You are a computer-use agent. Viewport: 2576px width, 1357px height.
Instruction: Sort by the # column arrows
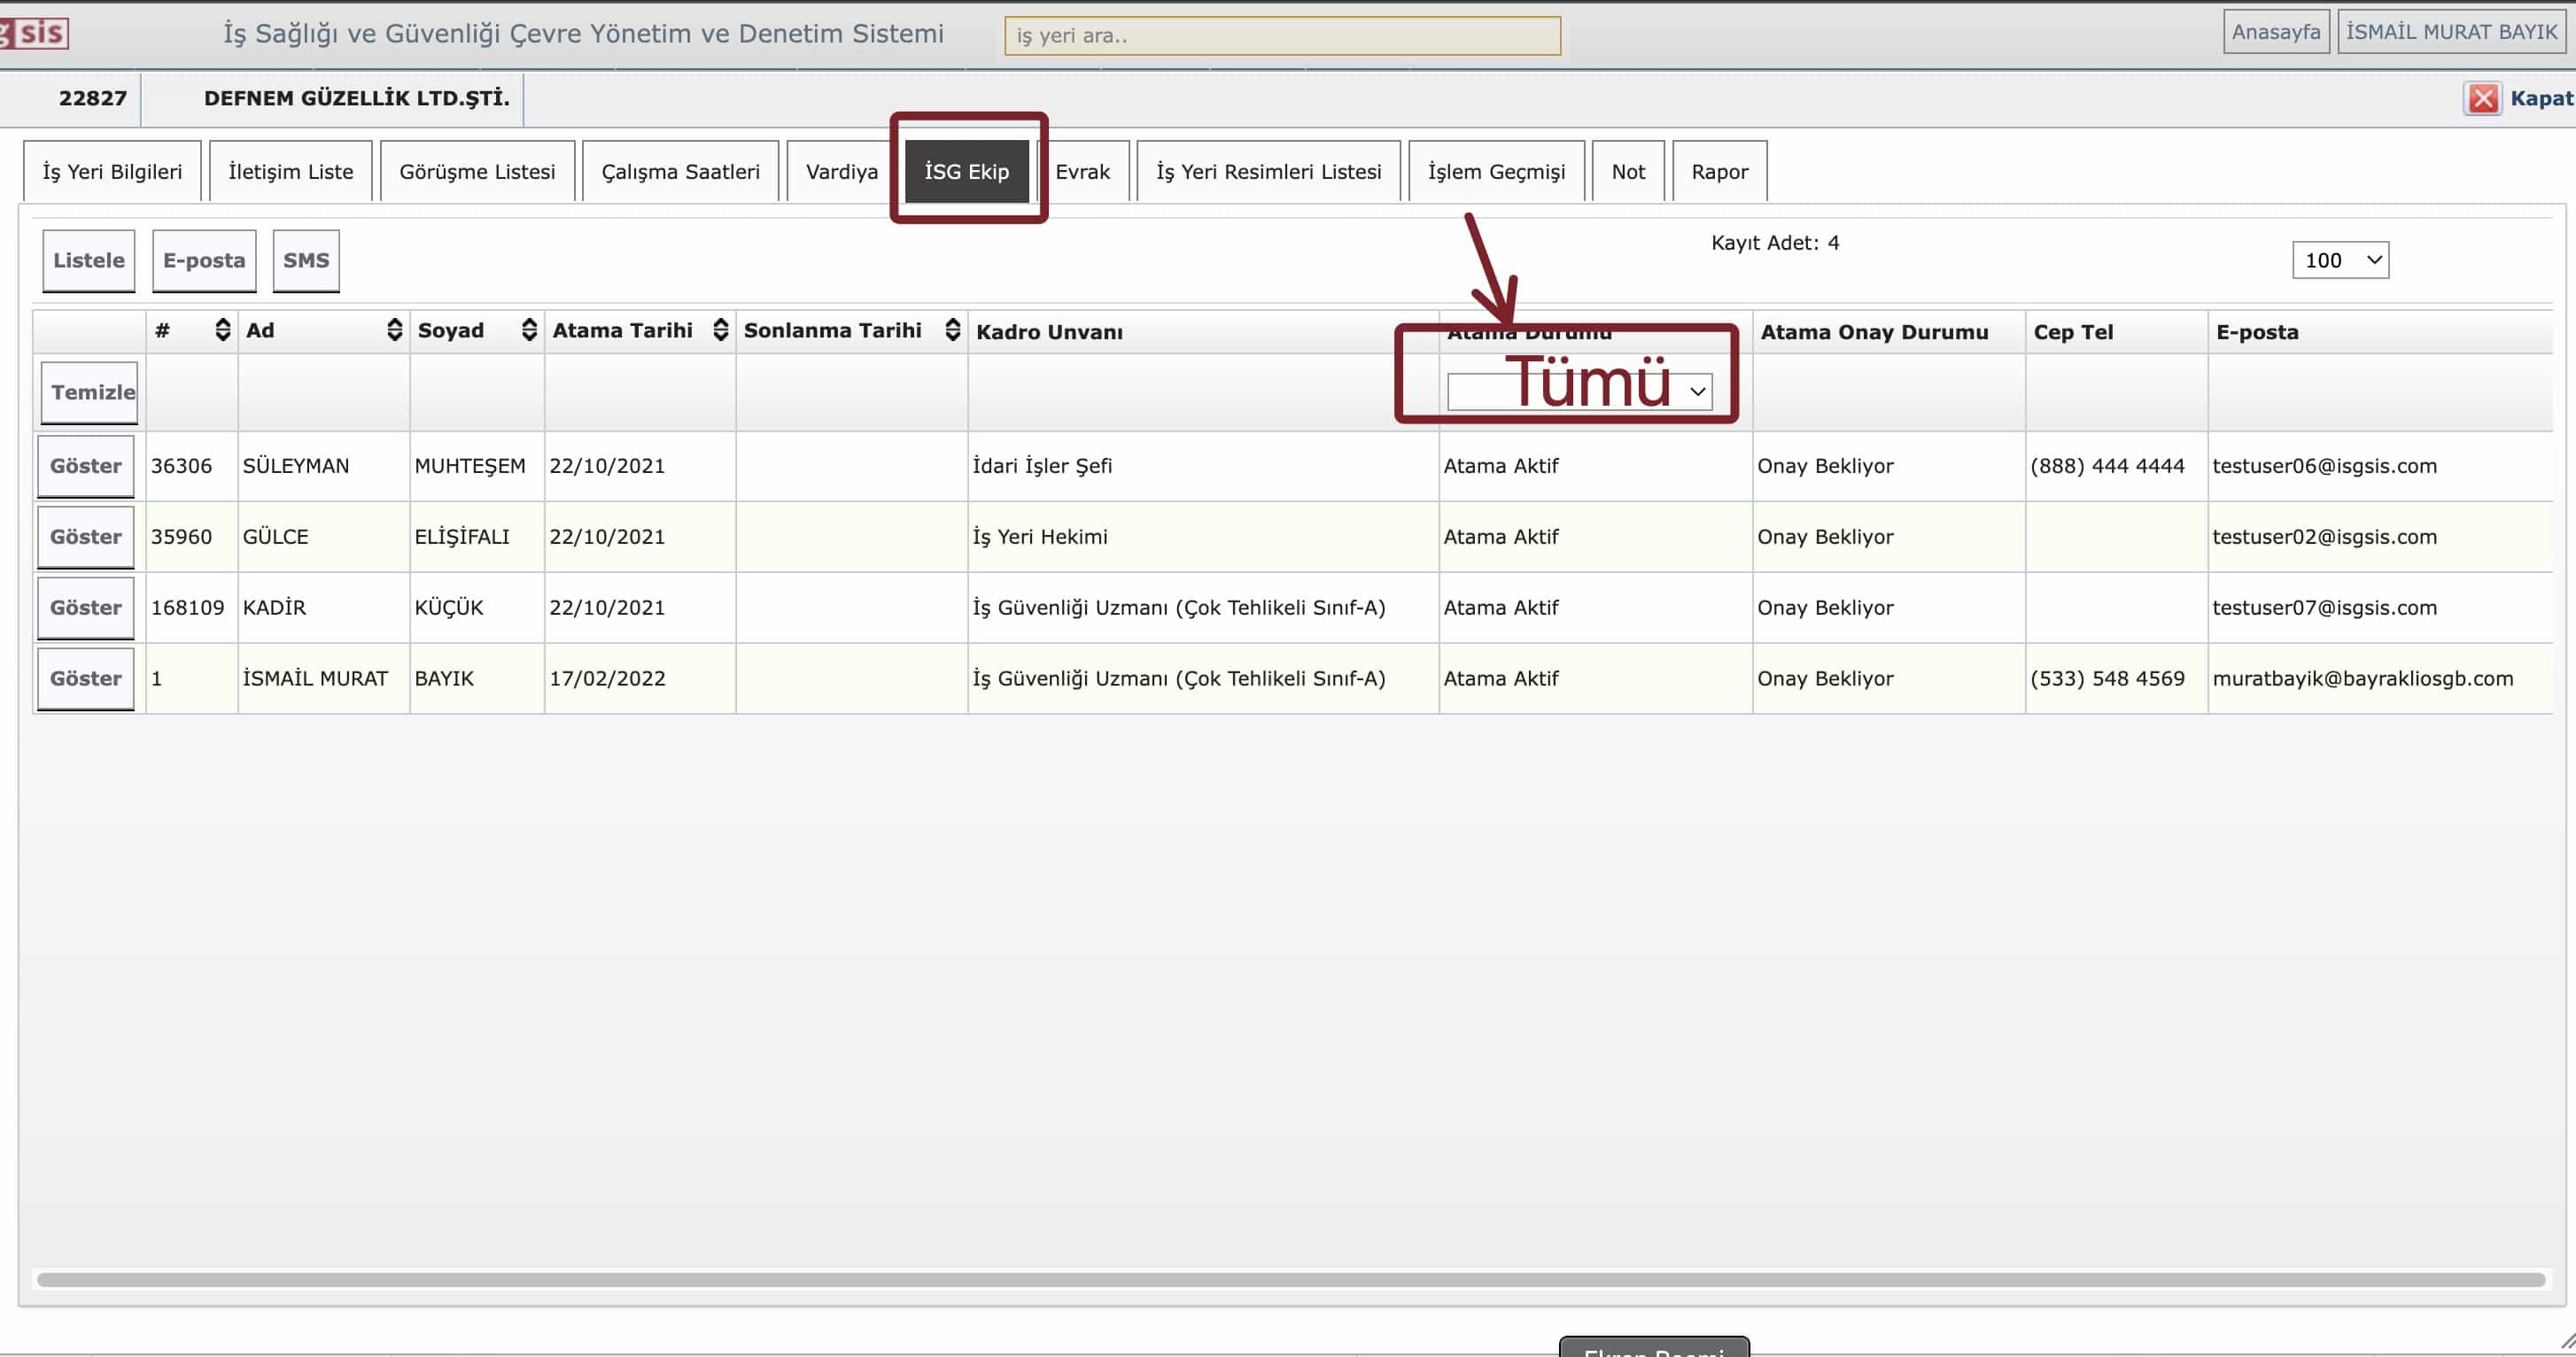pos(222,330)
